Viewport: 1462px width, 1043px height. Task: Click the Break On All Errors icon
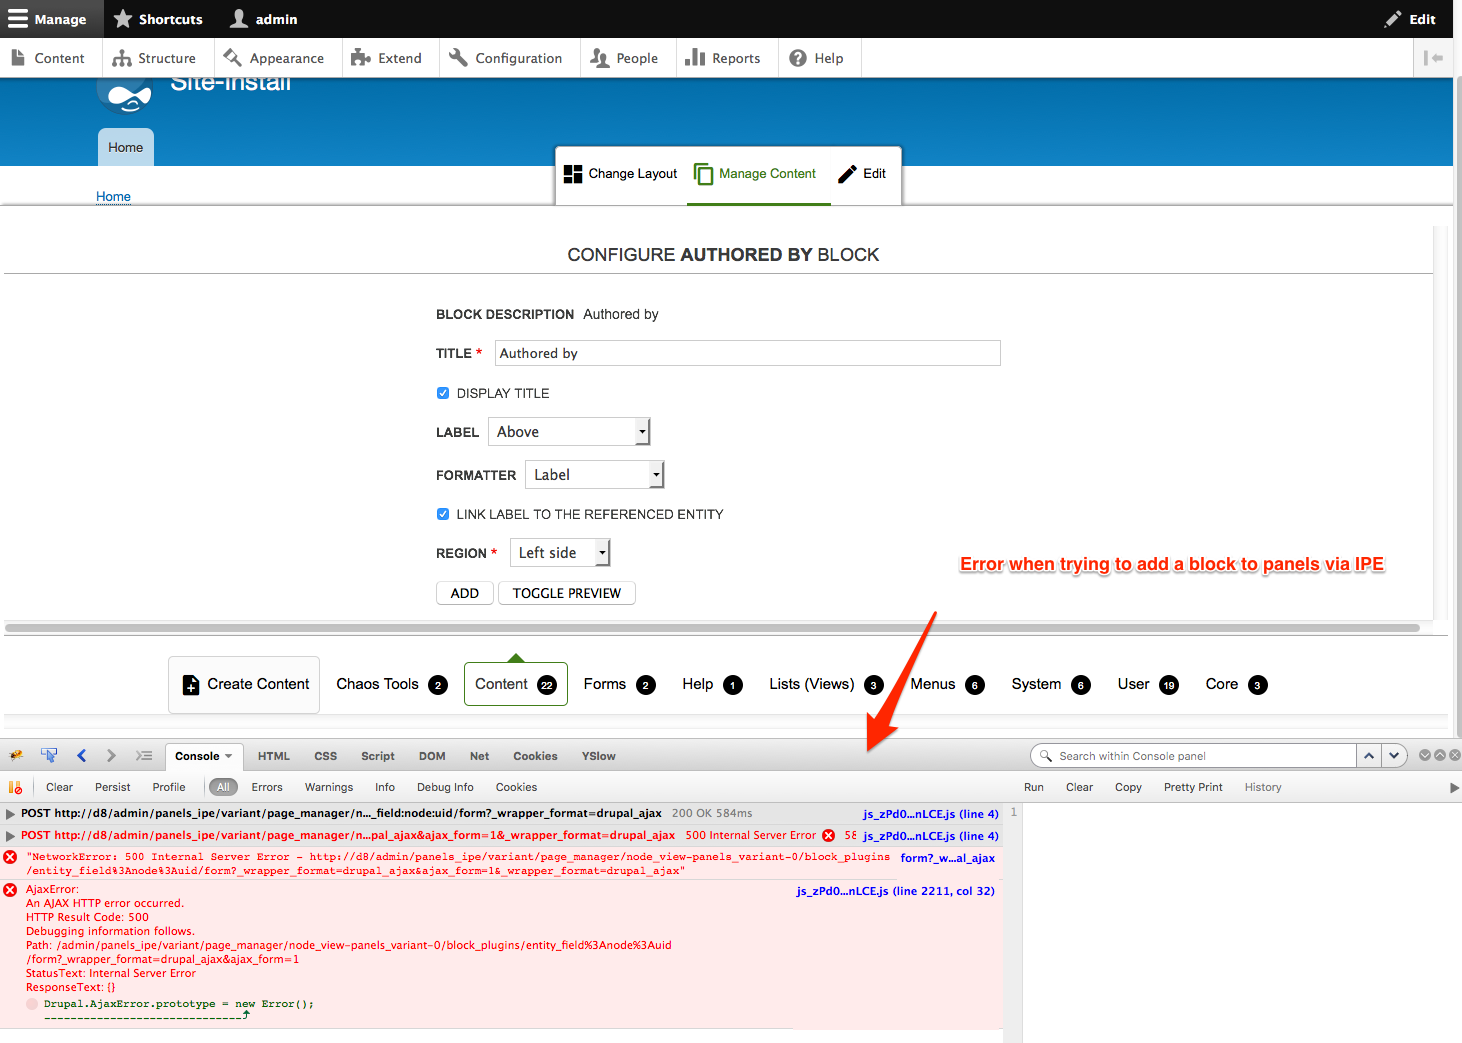(x=15, y=787)
